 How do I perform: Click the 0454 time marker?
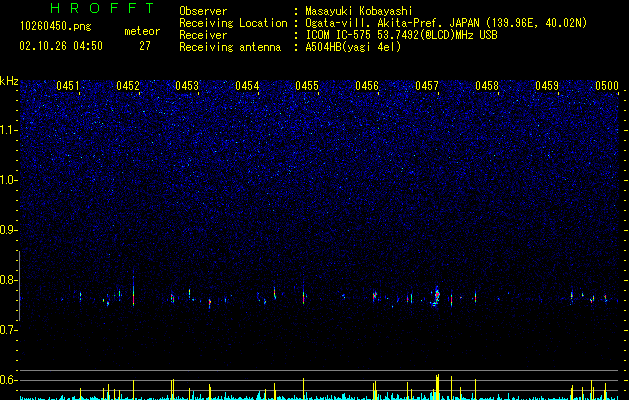coord(247,86)
